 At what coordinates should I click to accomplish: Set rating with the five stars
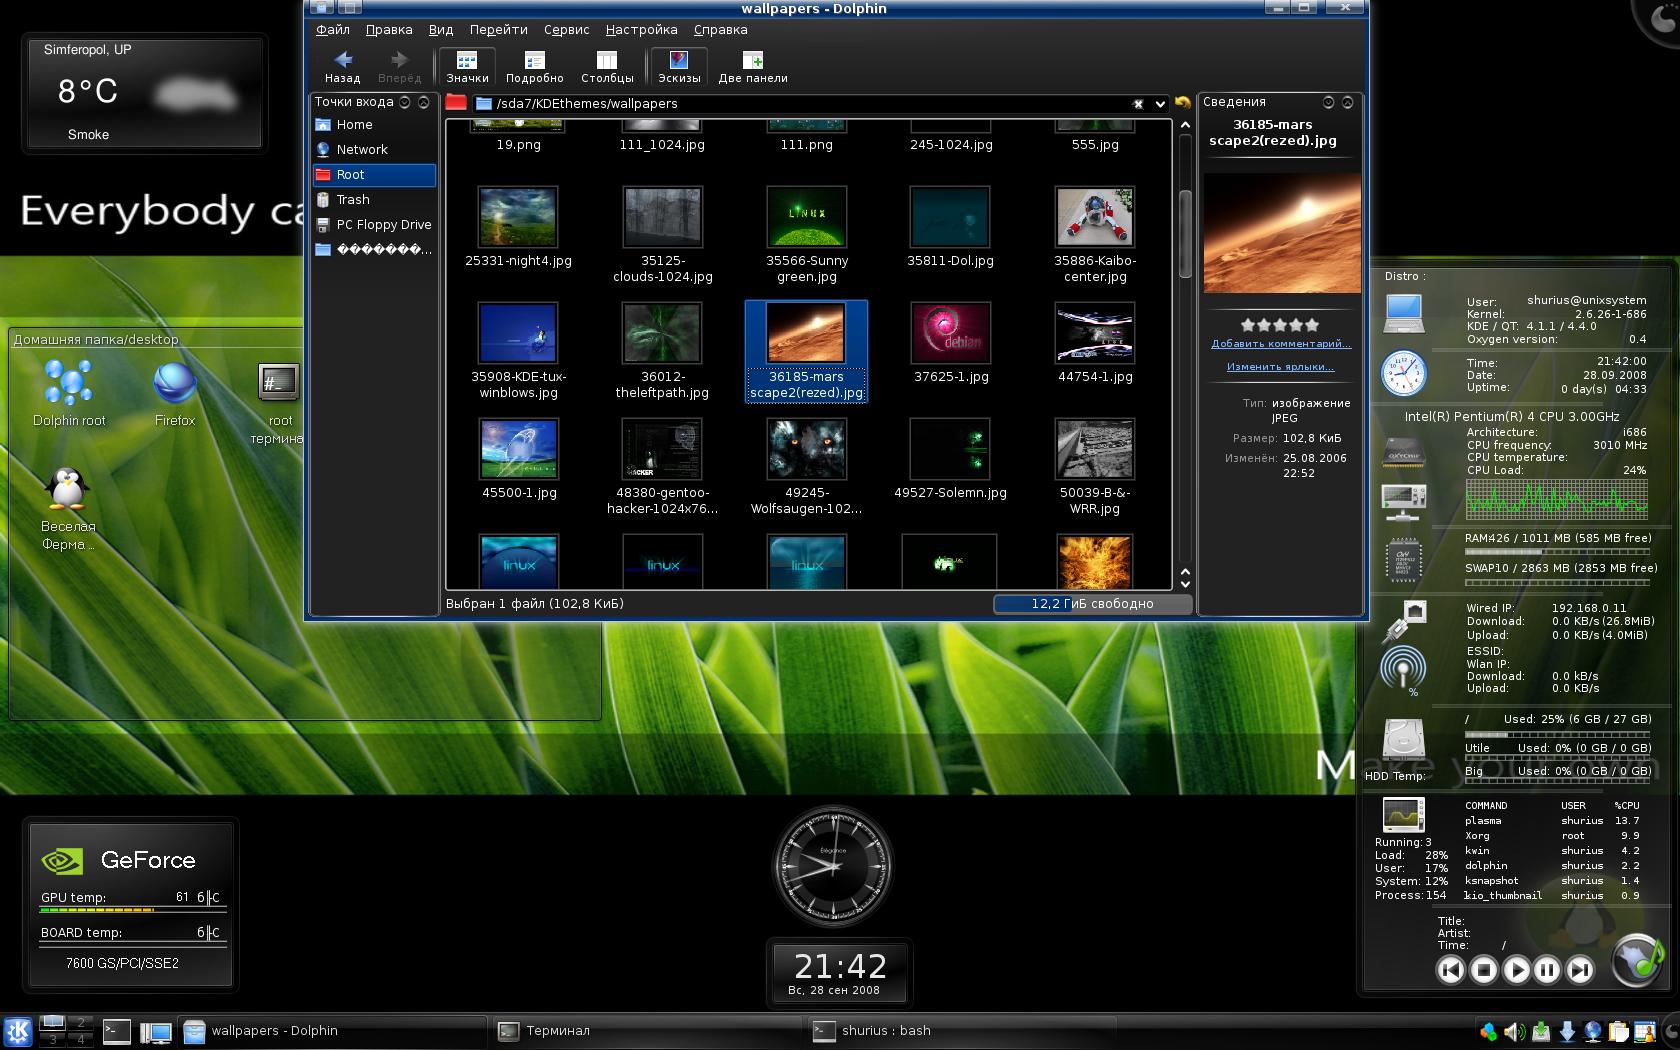[x=1280, y=325]
